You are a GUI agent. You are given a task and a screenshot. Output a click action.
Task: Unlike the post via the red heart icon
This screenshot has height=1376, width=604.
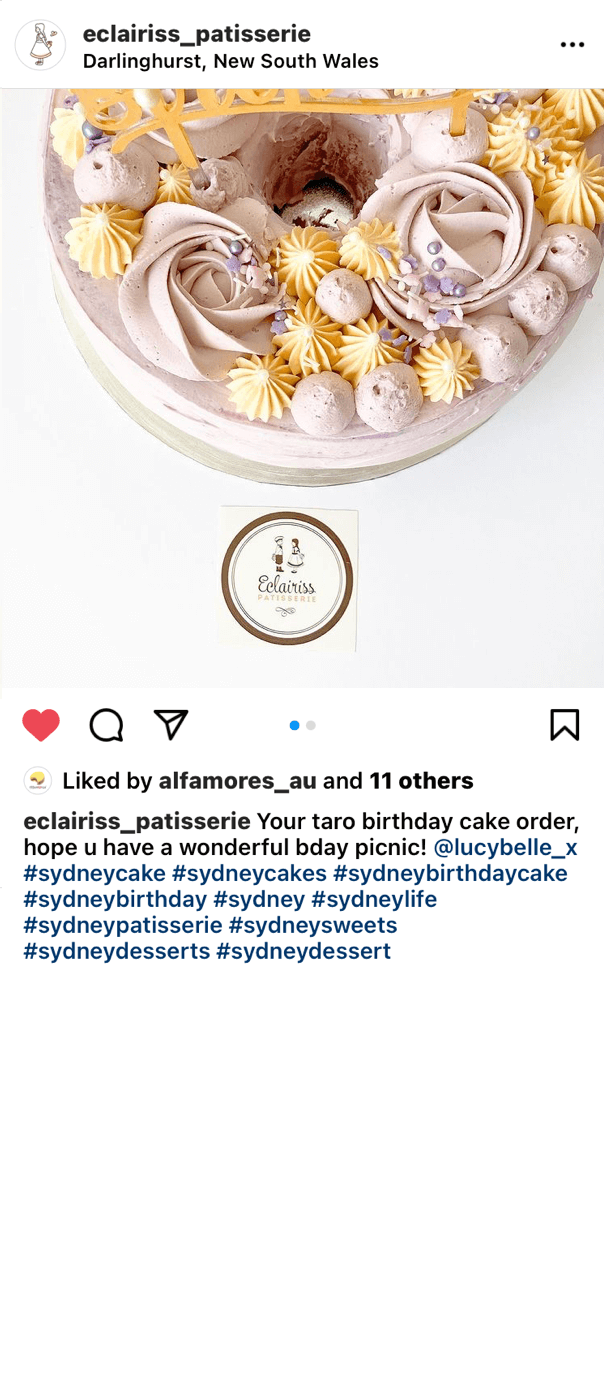[41, 725]
